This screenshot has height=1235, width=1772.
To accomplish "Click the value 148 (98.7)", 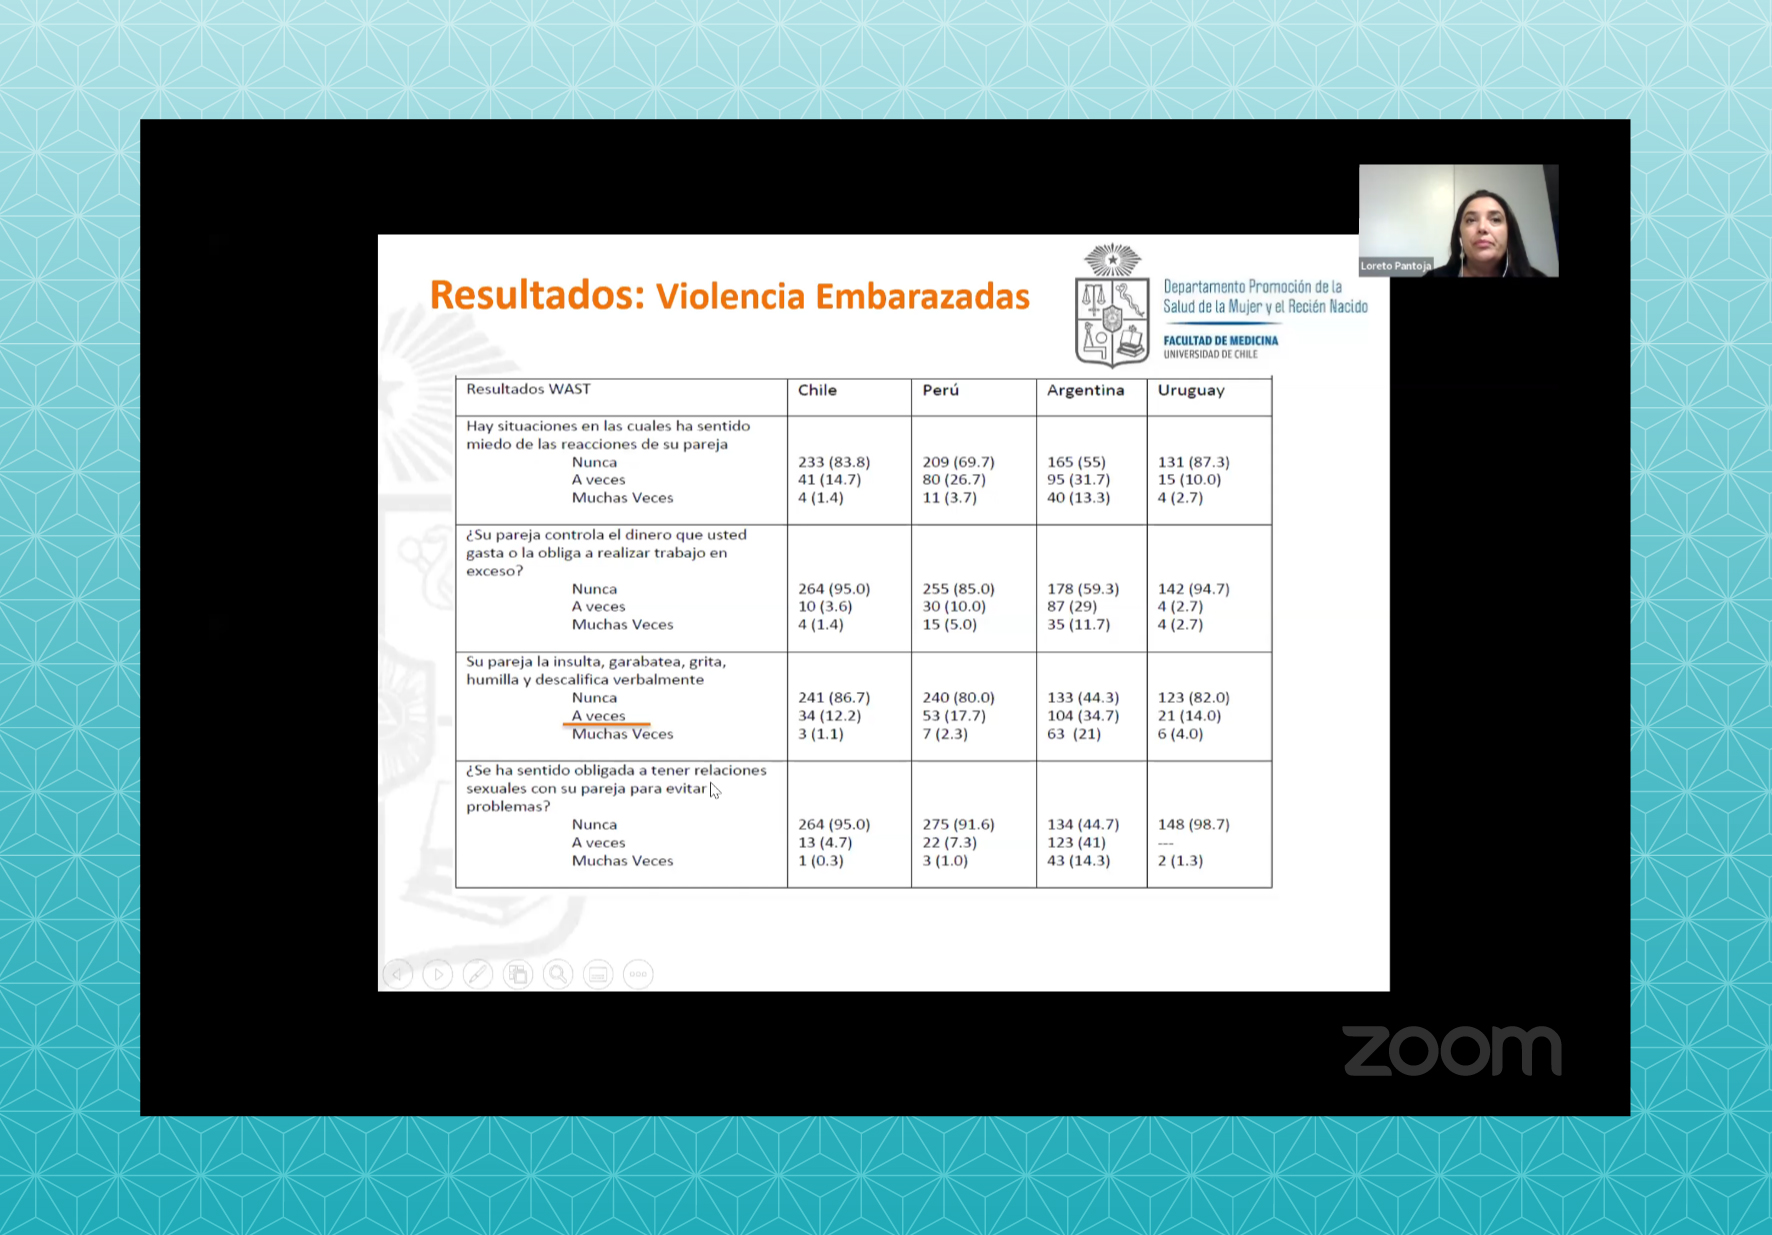I will (x=1194, y=825).
